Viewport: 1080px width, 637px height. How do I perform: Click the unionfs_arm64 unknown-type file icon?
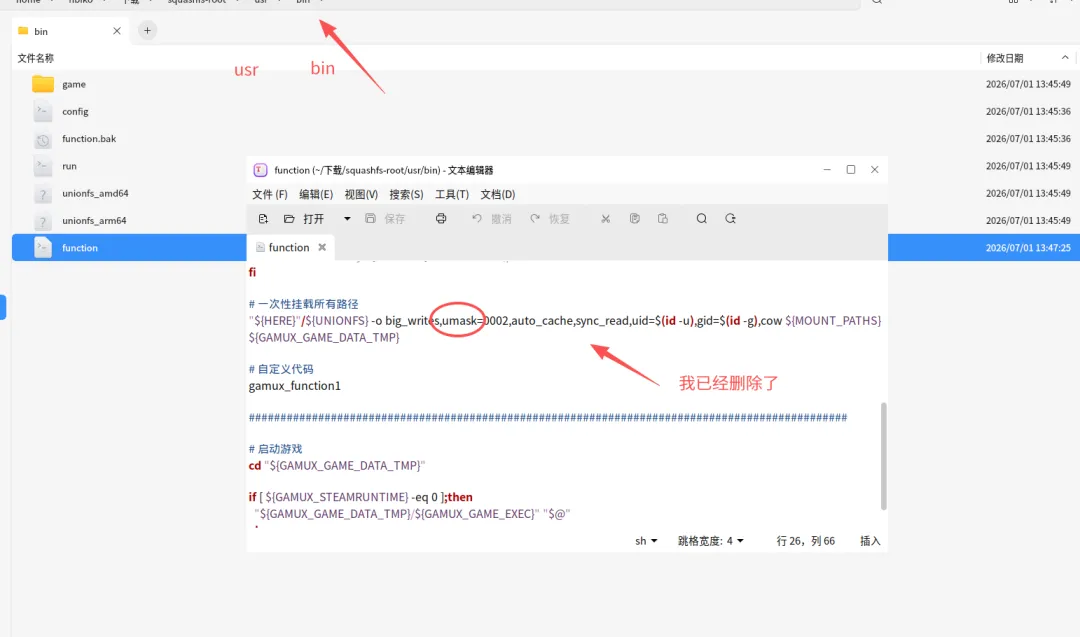(43, 221)
